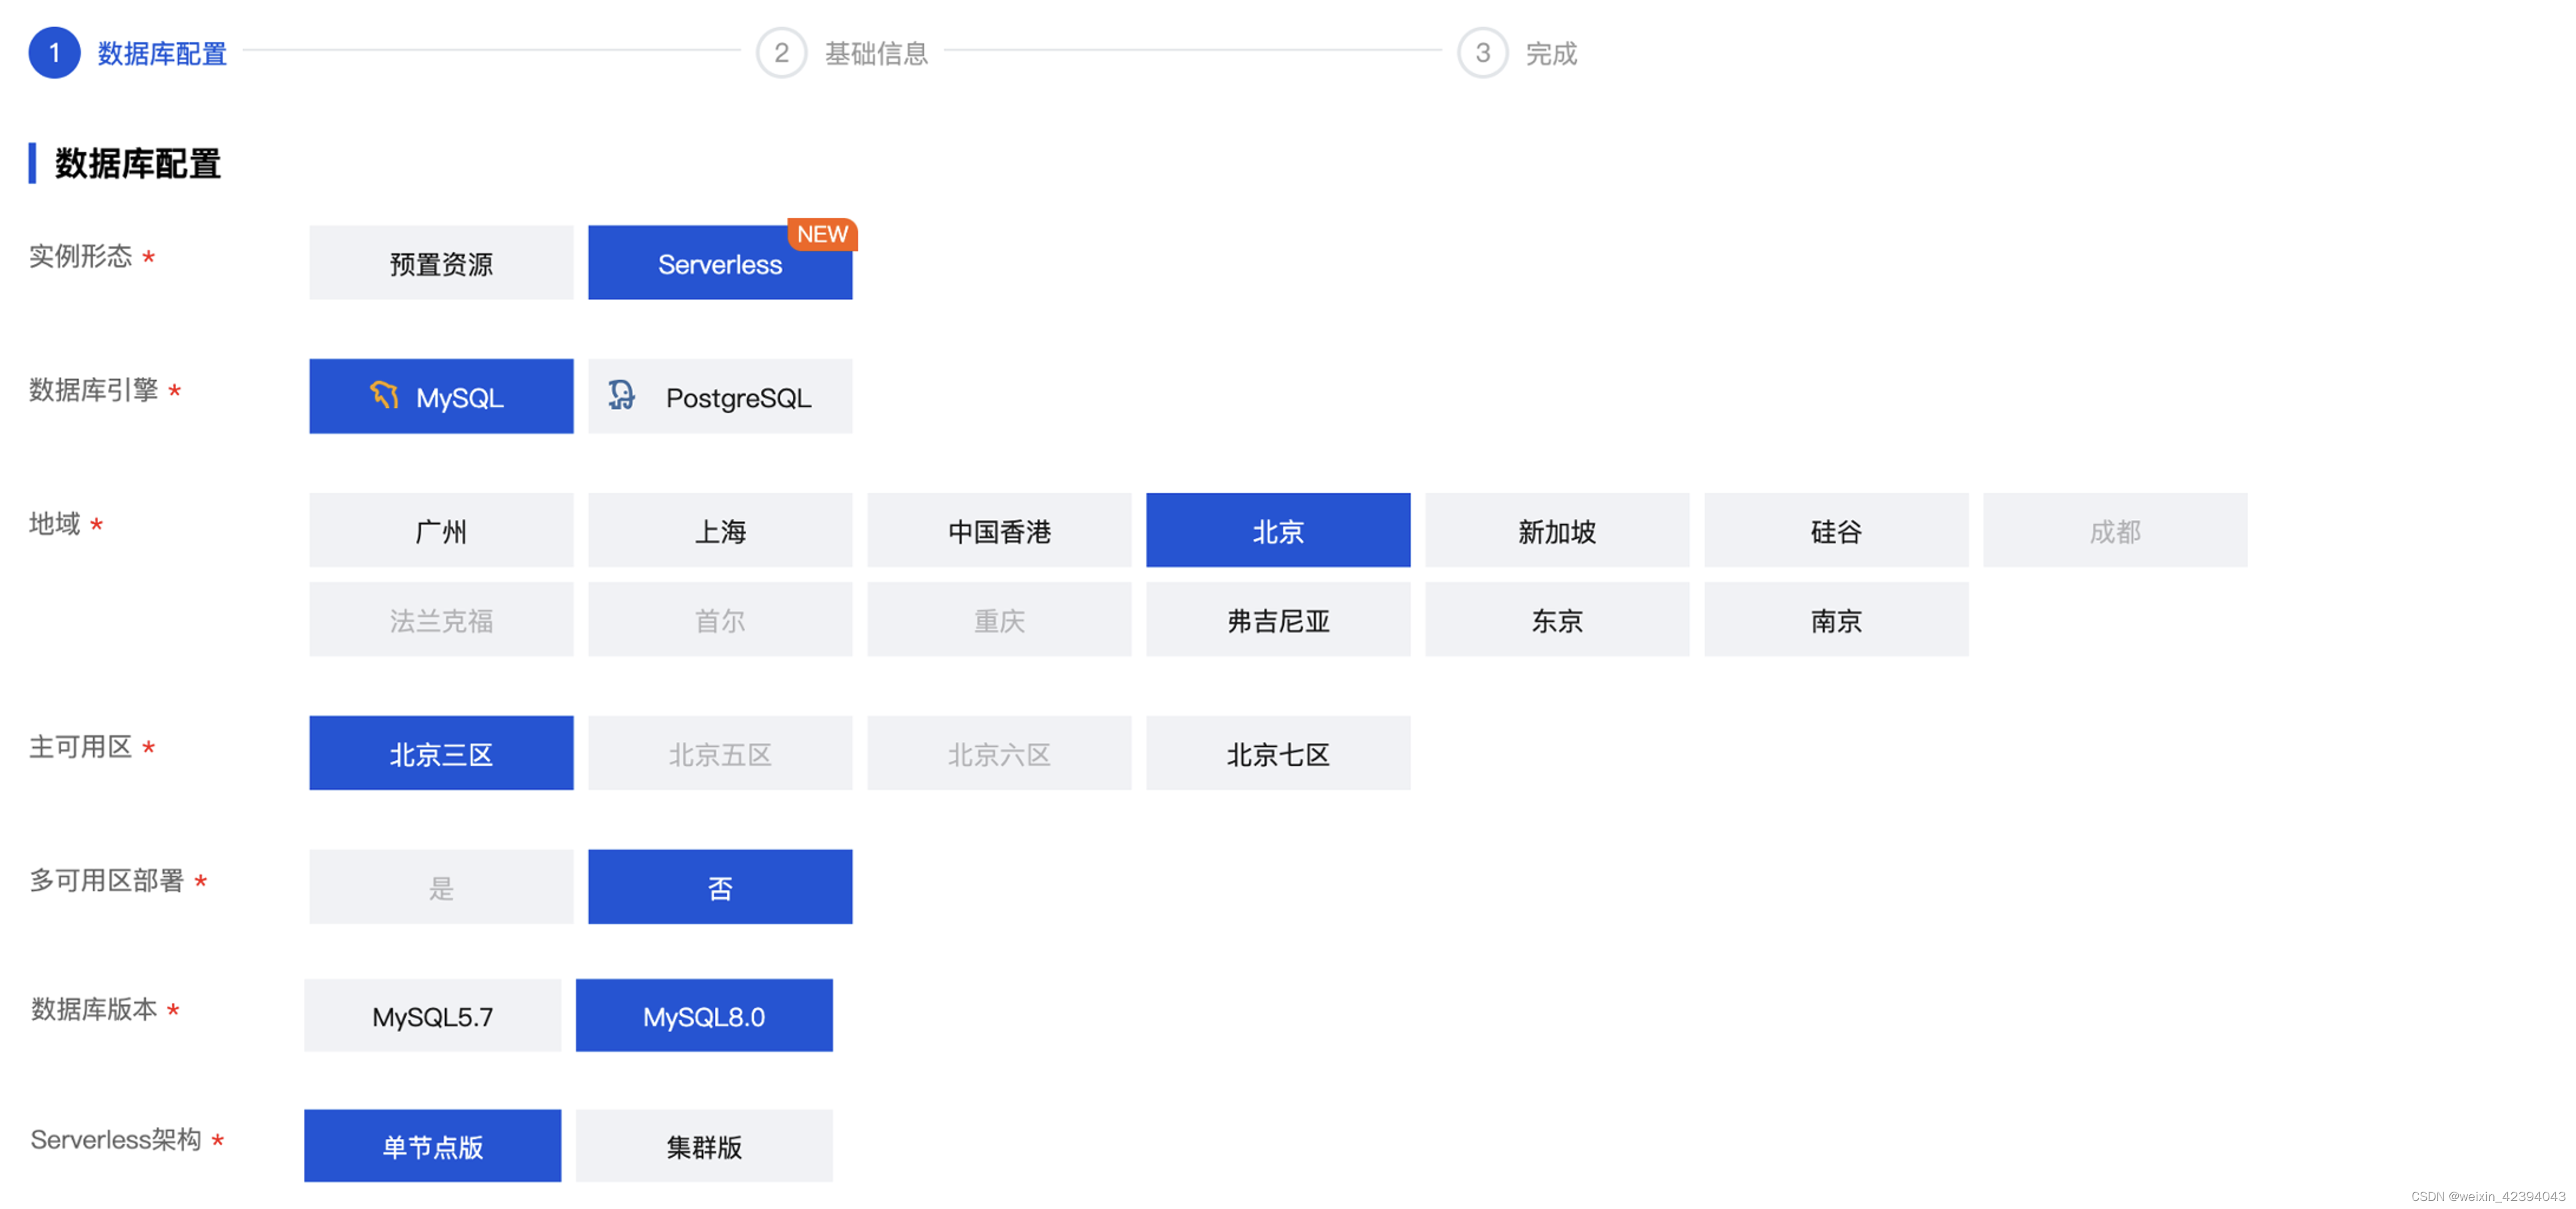Select 新加坡 region
The image size is (2576, 1209).
point(1557,531)
